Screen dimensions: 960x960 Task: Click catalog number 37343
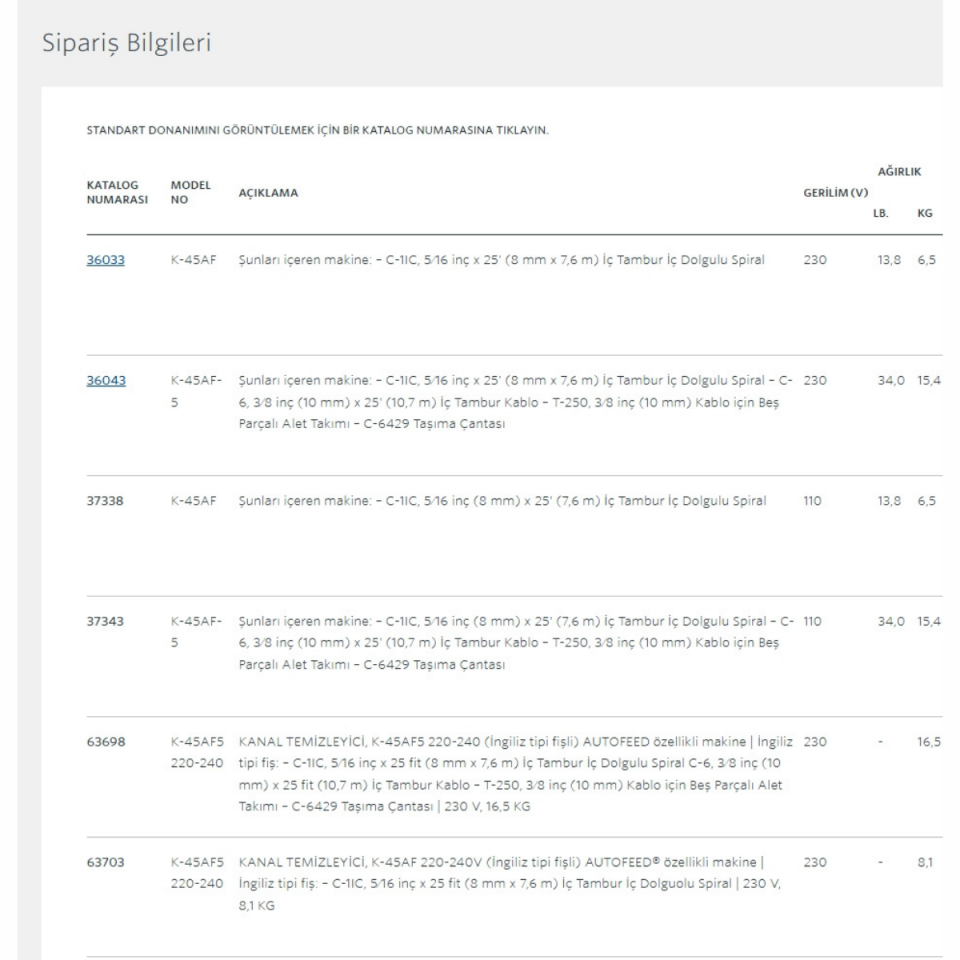(x=105, y=622)
